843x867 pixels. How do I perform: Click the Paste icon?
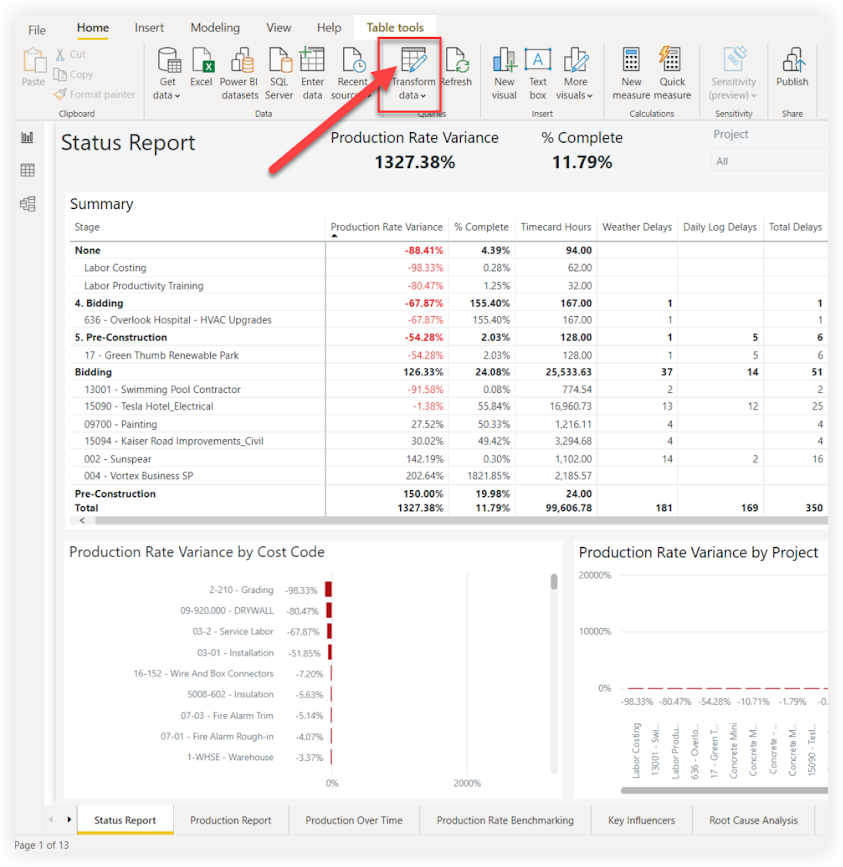click(x=34, y=60)
